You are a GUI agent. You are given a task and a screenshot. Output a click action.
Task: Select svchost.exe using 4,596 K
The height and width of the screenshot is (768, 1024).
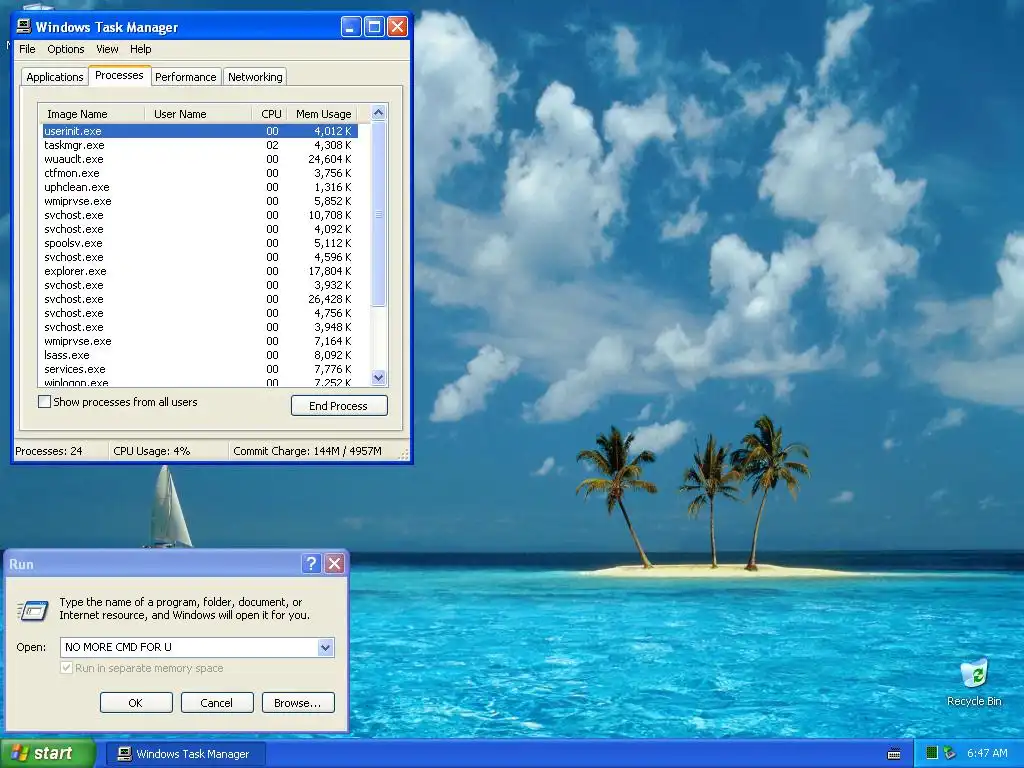pos(199,257)
